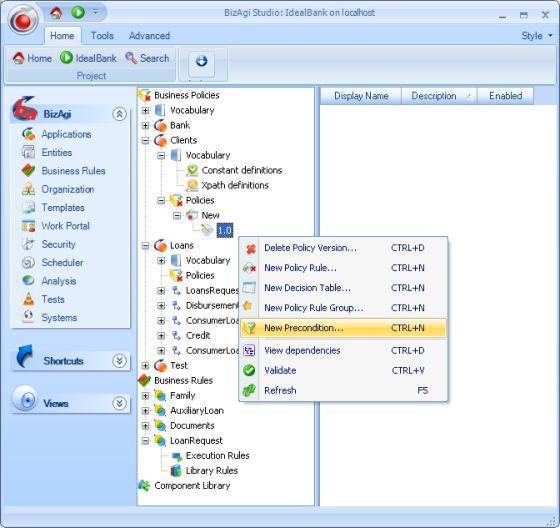
Task: Open the Work Portal module icon
Action: [29, 226]
